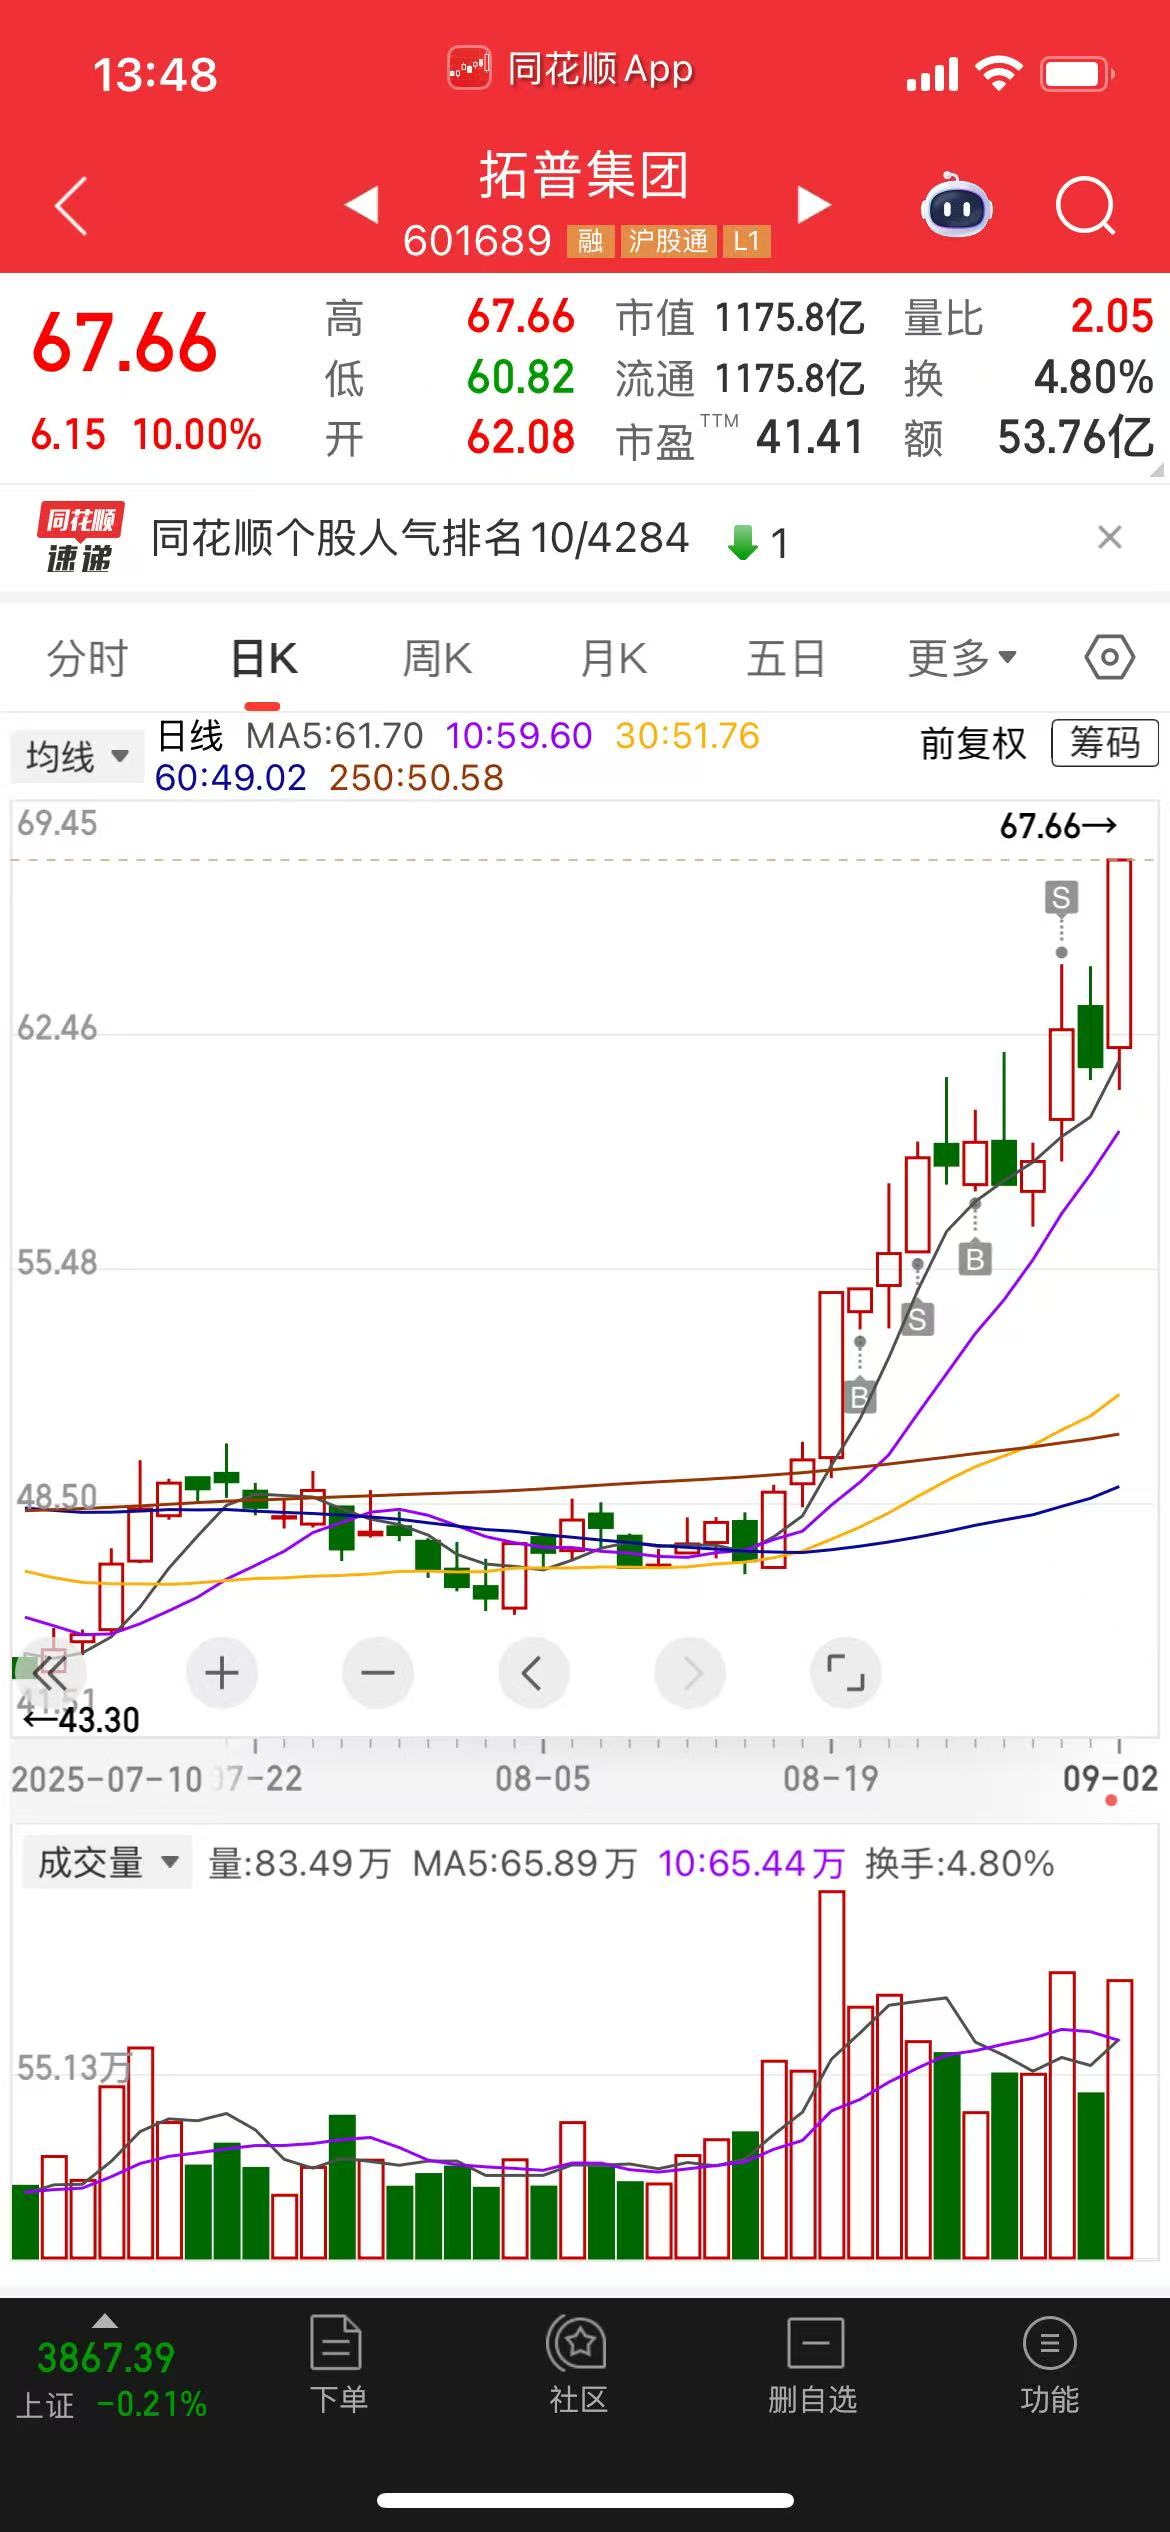
Task: Tap the 沪股通 tag
Action: (x=668, y=241)
